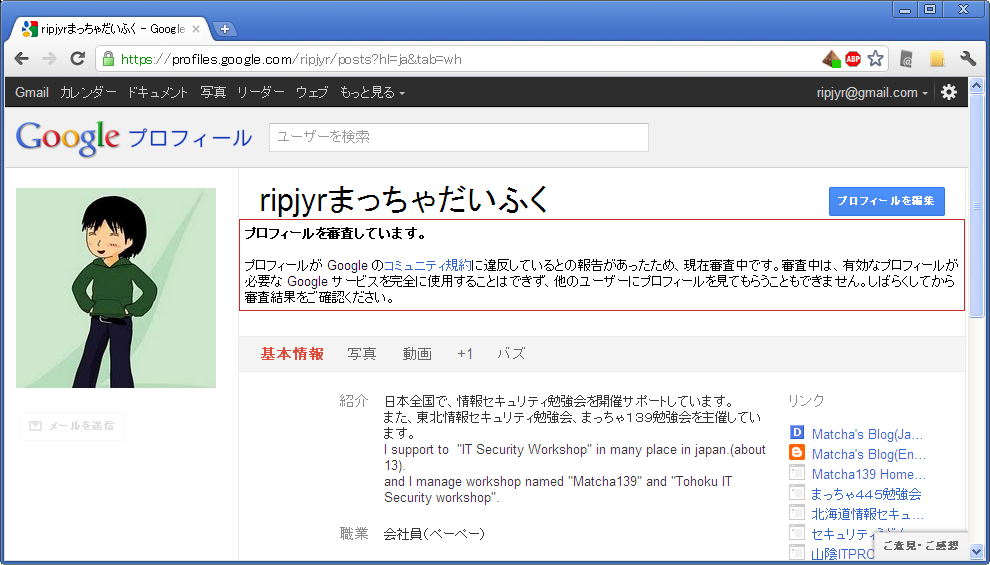Click the profile name ripjyrまっちゃだいふく
Image resolution: width=990 pixels, height=565 pixels.
pos(405,199)
